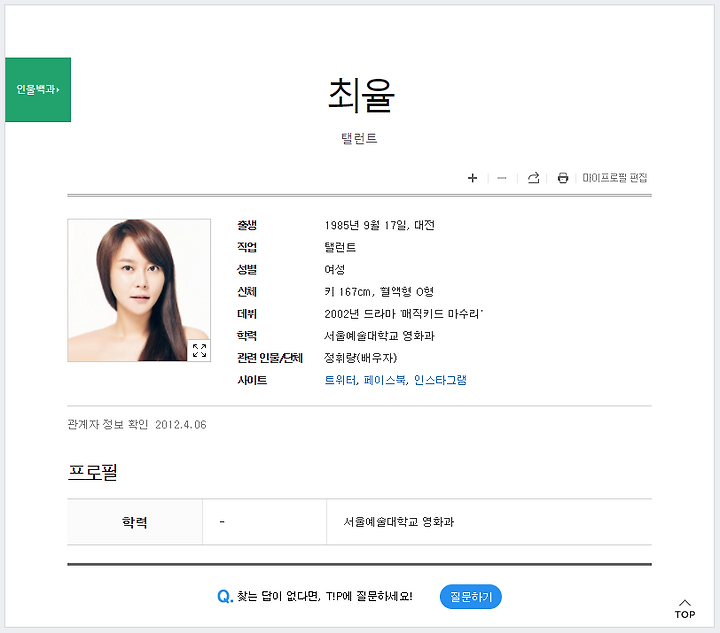The width and height of the screenshot is (720, 633).
Task: Click the name heading 최율
Action: (x=361, y=95)
